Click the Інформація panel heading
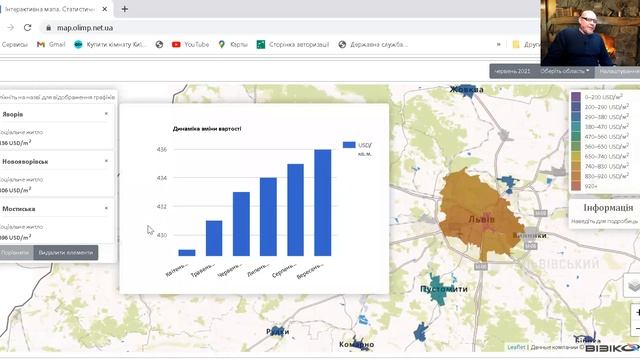The width and height of the screenshot is (640, 360). [x=608, y=207]
